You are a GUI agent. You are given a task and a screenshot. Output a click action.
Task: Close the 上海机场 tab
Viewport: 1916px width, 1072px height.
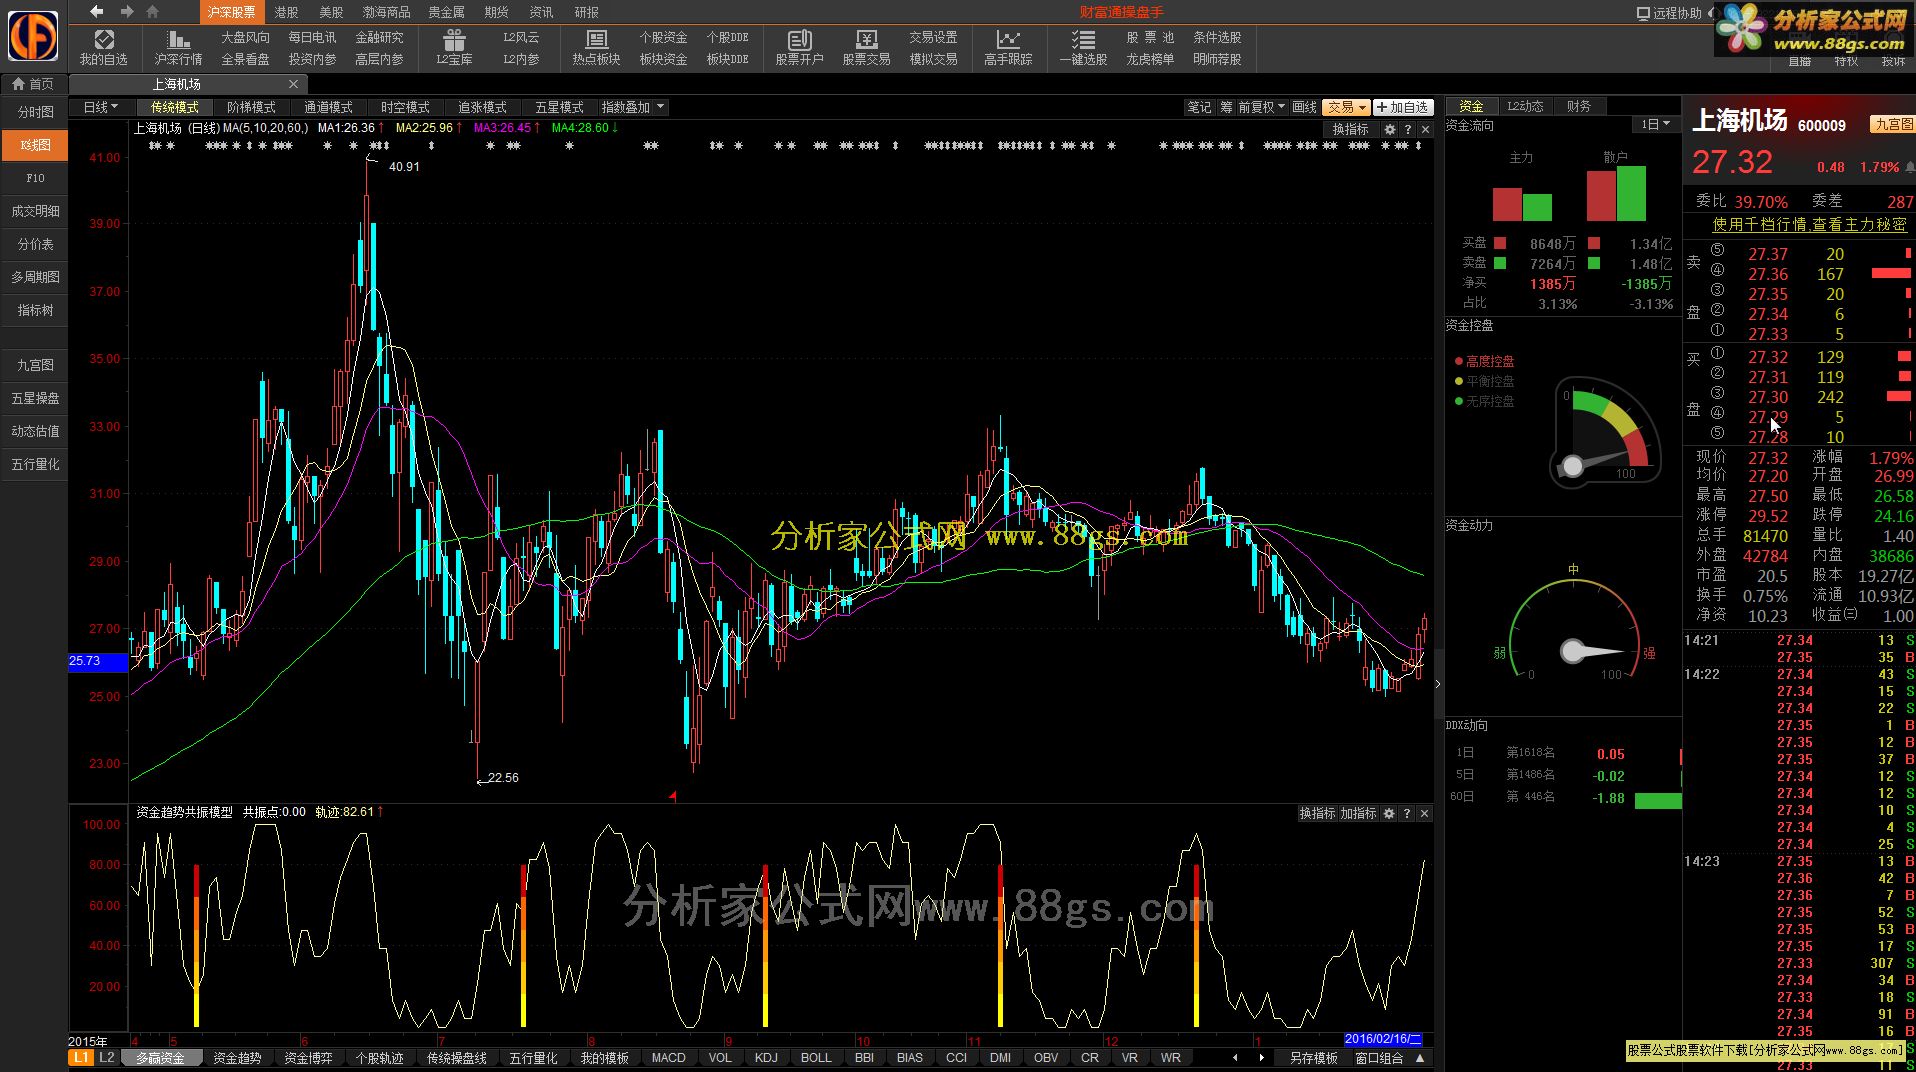[x=293, y=84]
